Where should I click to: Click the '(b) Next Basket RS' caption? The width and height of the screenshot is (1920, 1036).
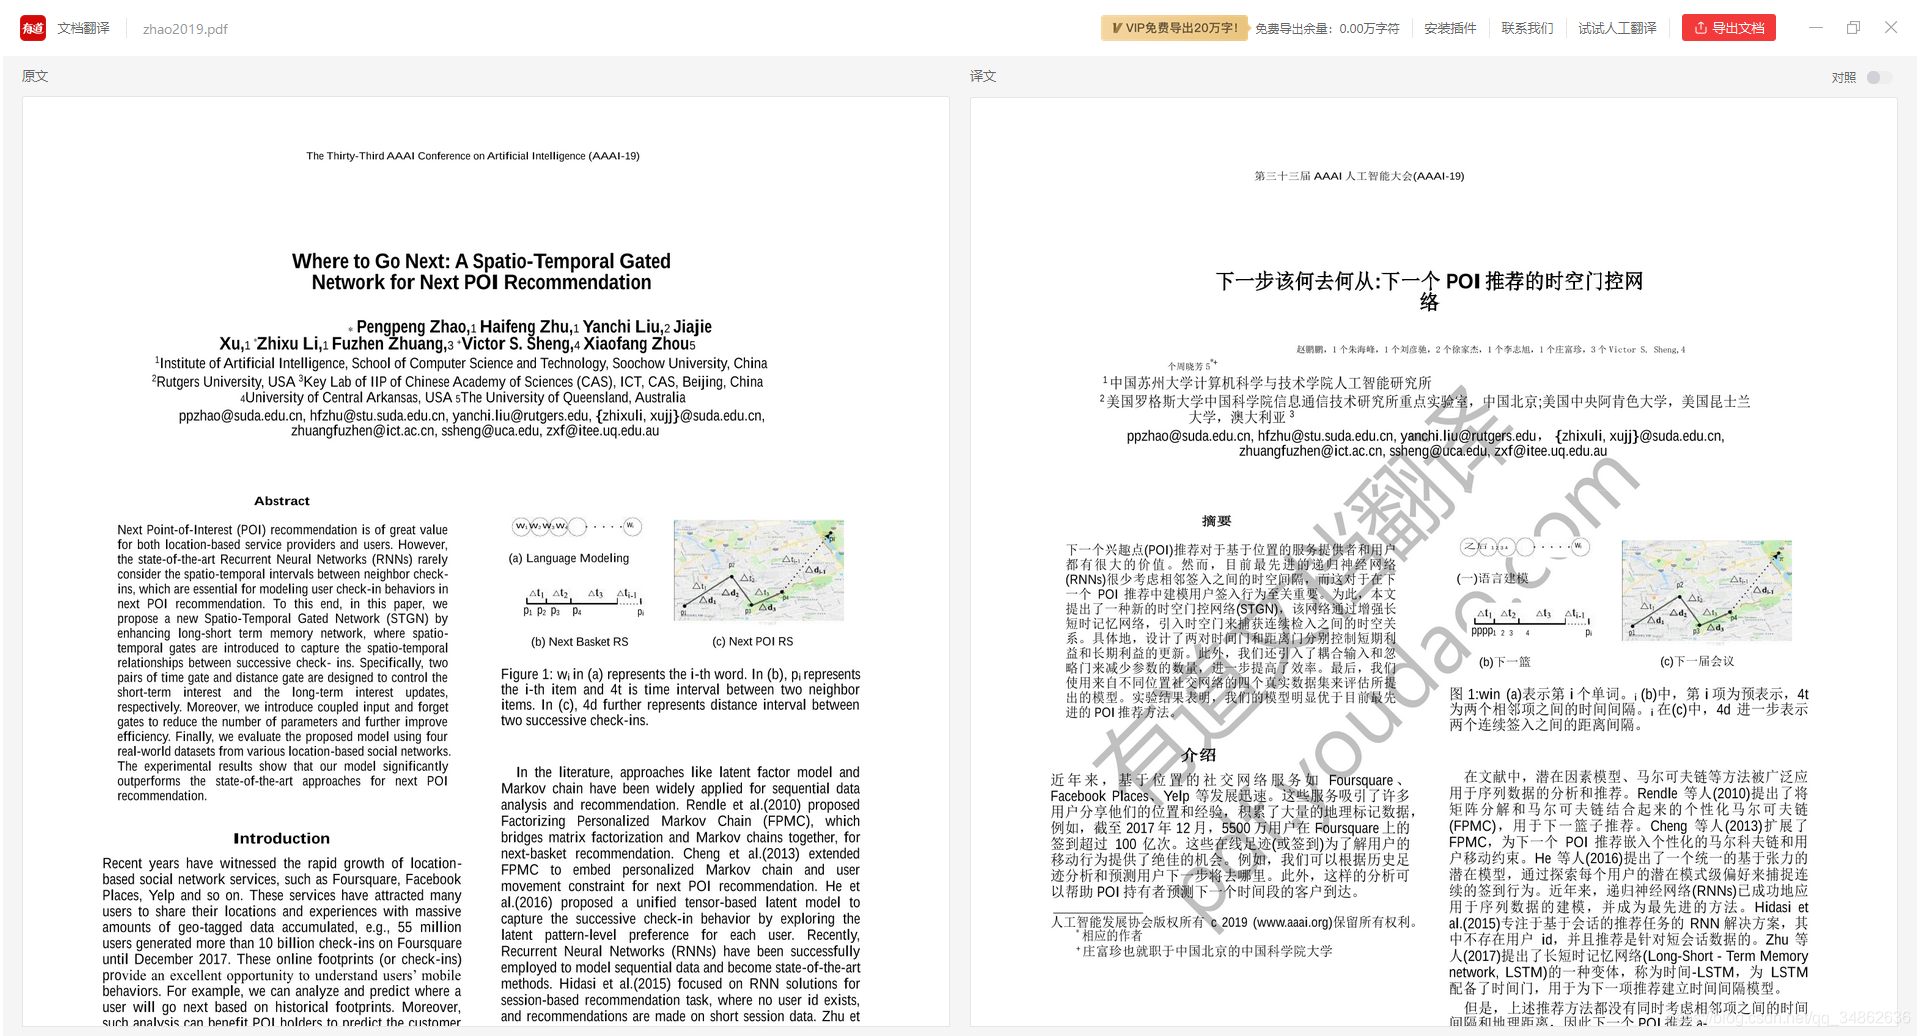click(x=579, y=642)
